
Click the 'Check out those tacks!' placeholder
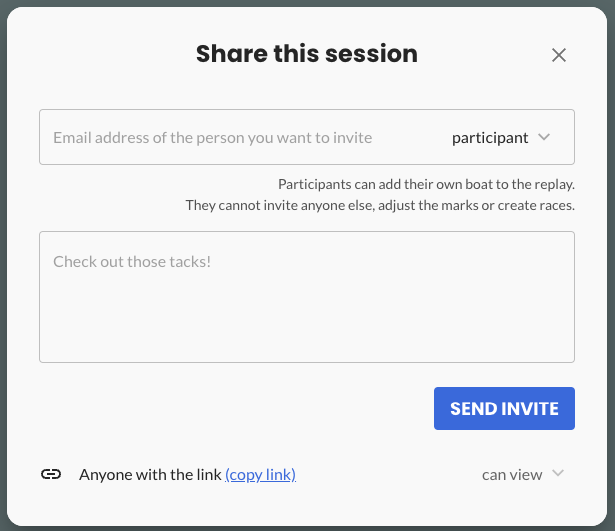coord(132,262)
